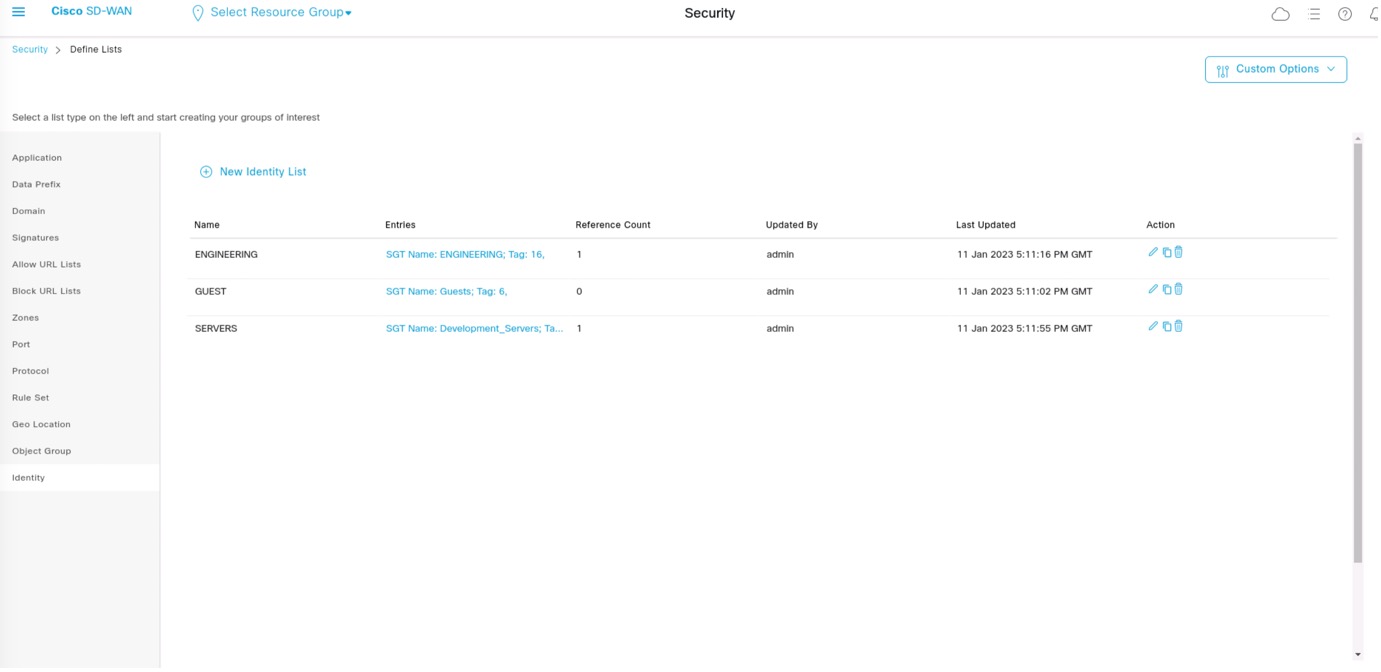Select the Identity list type
This screenshot has width=1381, height=672.
click(28, 477)
